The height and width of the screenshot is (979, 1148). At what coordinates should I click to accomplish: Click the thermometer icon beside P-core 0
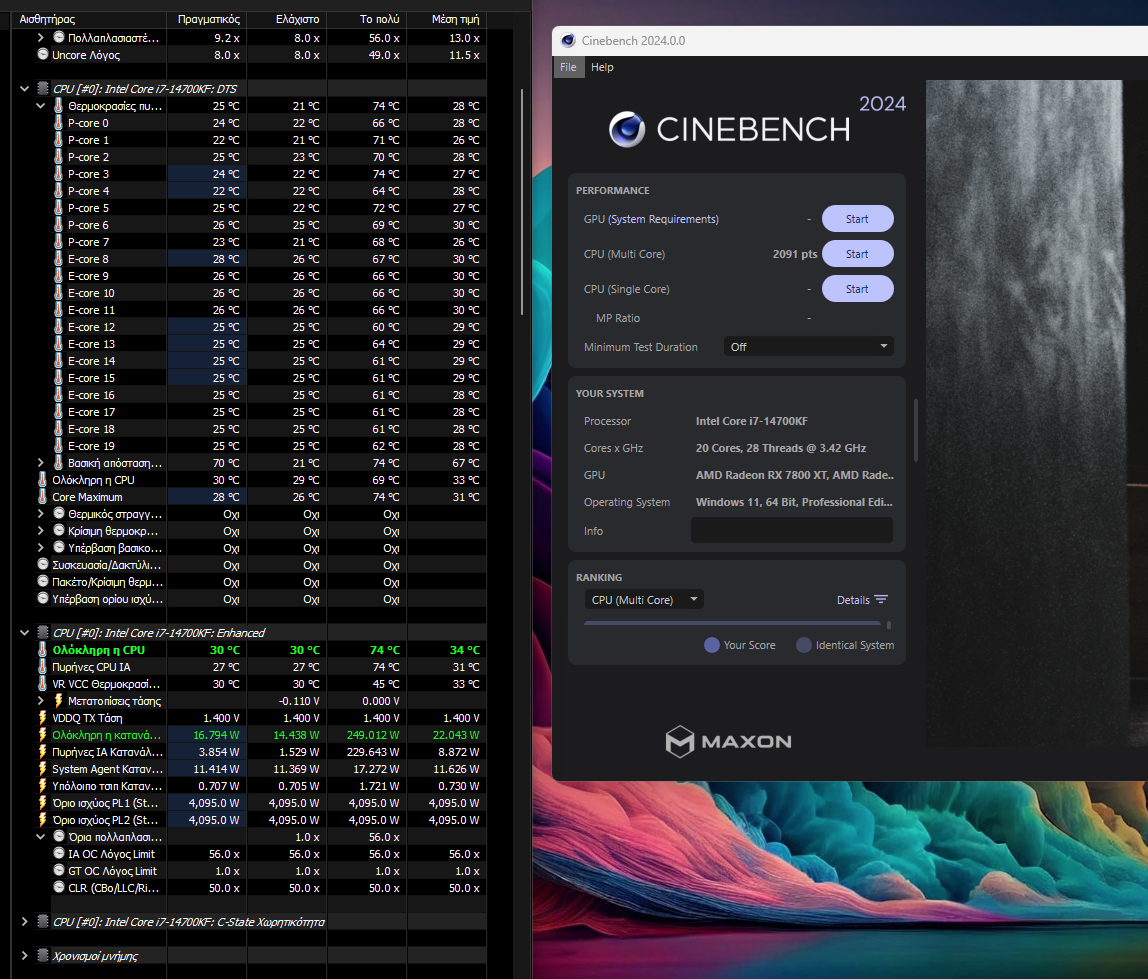(x=59, y=123)
